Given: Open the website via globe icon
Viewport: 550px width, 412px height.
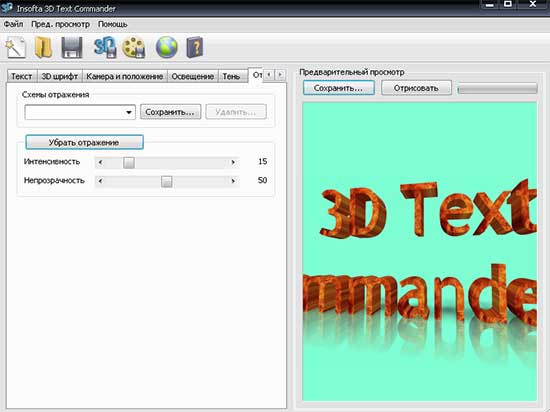Looking at the screenshot, I should 167,47.
